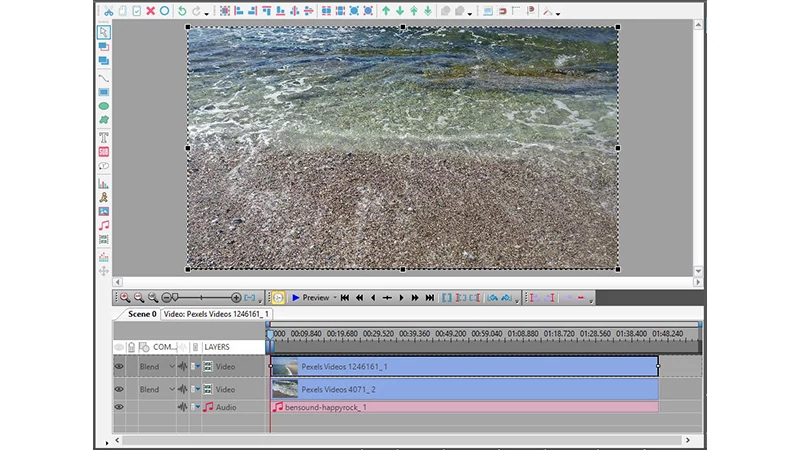Click the green Undo arrow
800x450 pixels.
pos(182,11)
